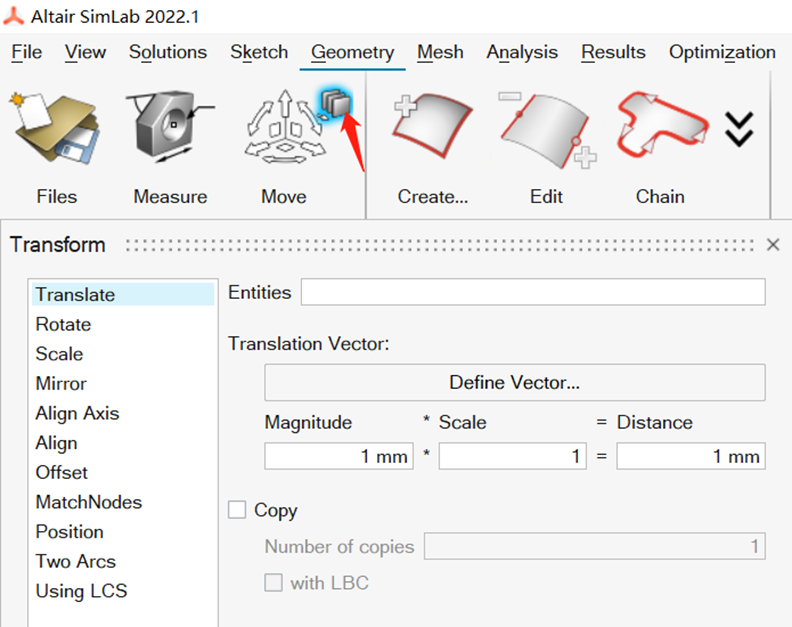Open the Create face tool icon
Image resolution: width=792 pixels, height=627 pixels.
432,126
